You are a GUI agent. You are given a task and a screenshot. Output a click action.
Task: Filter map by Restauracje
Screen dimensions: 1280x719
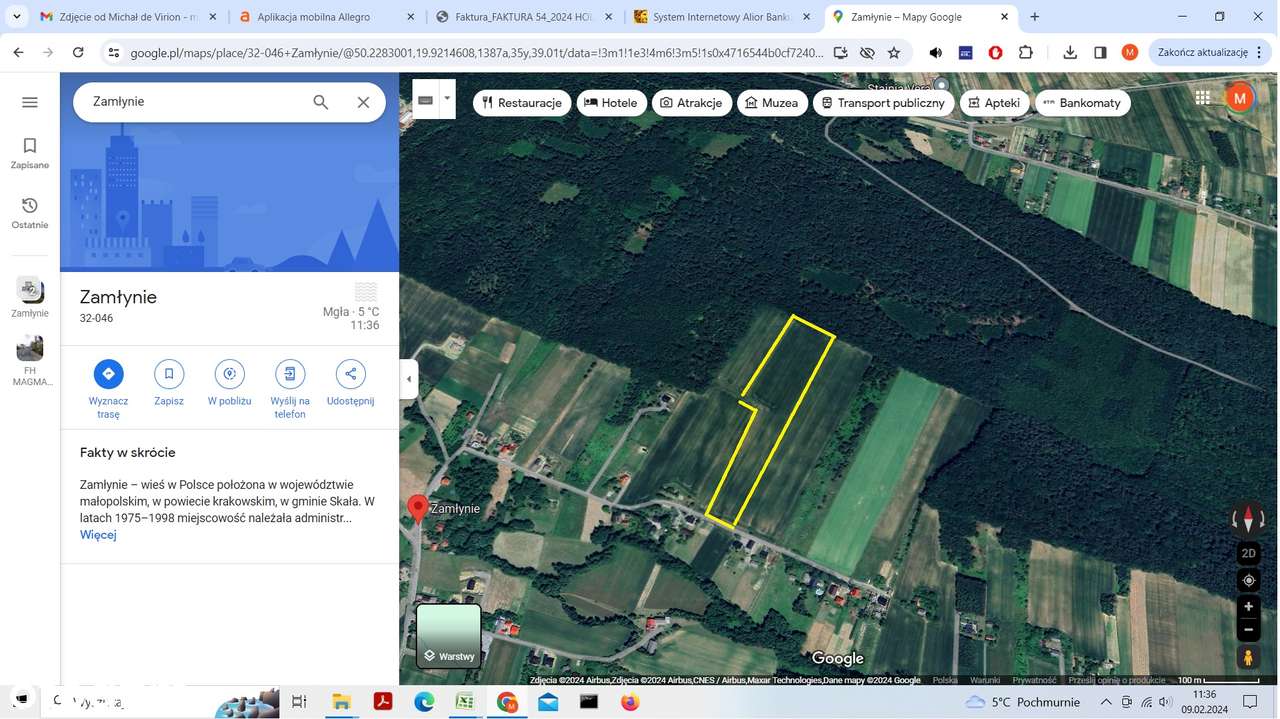coord(522,103)
